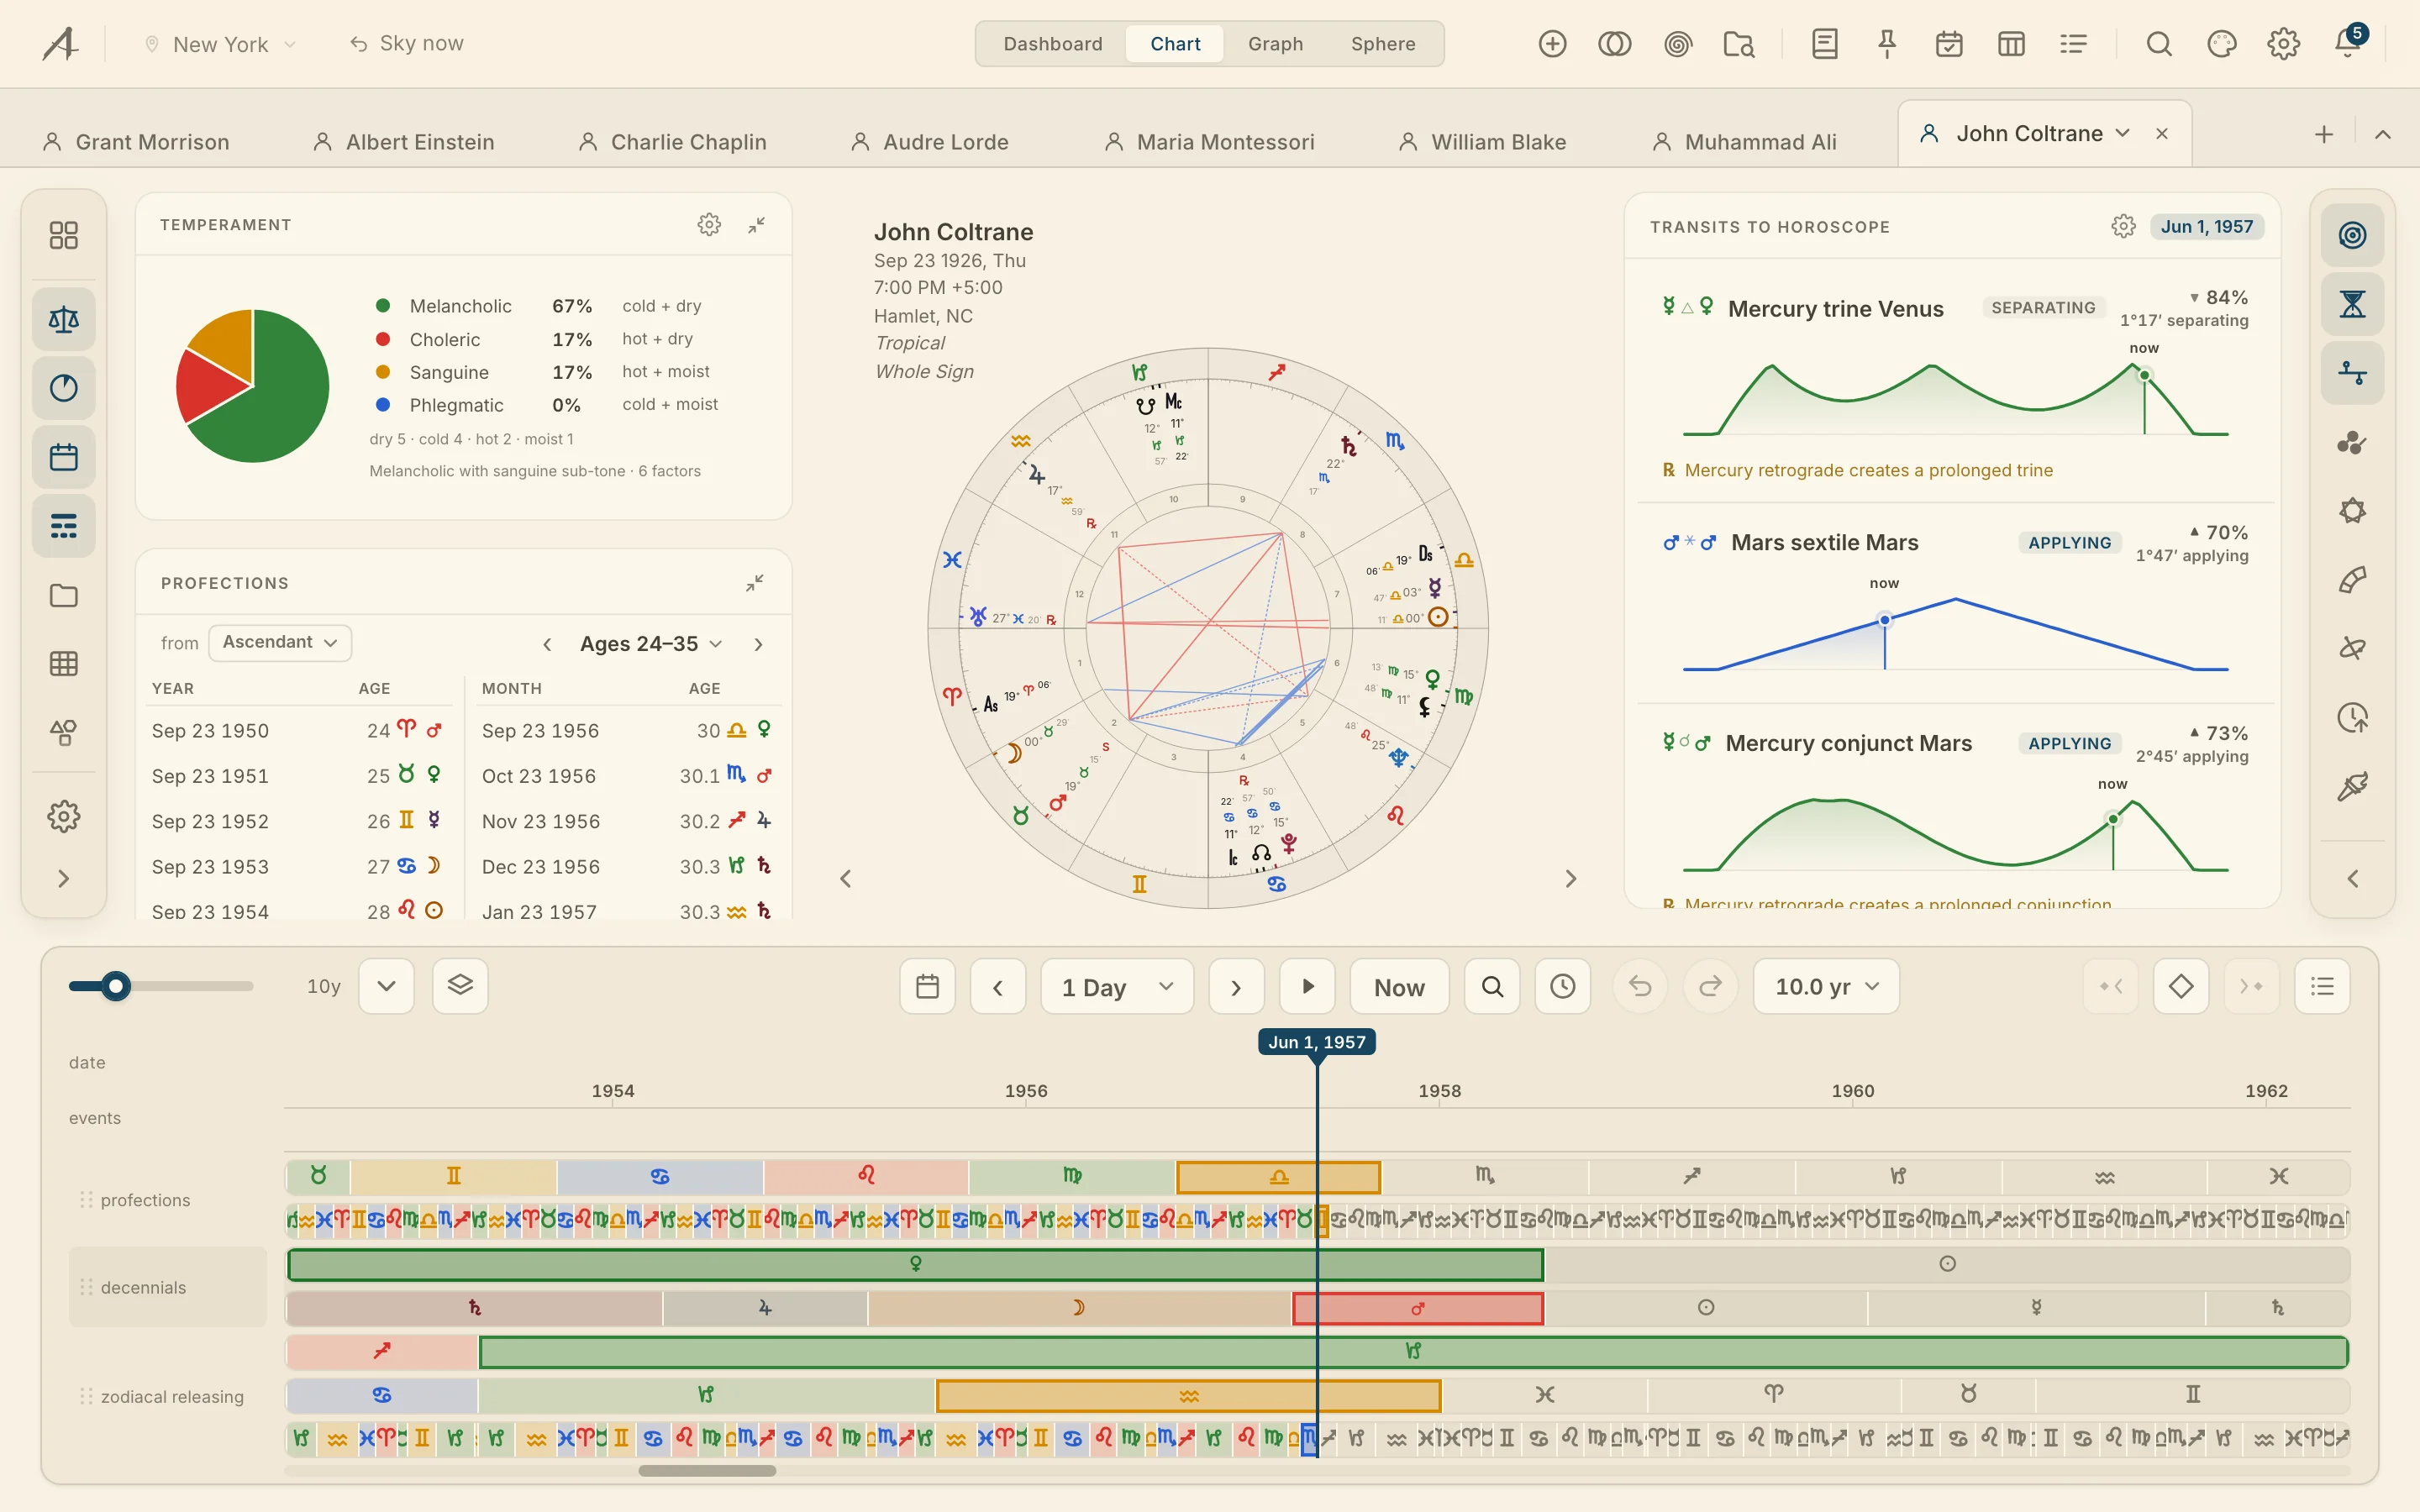Open the Ascendant source dropdown
The height and width of the screenshot is (1512, 2420).
(280, 642)
